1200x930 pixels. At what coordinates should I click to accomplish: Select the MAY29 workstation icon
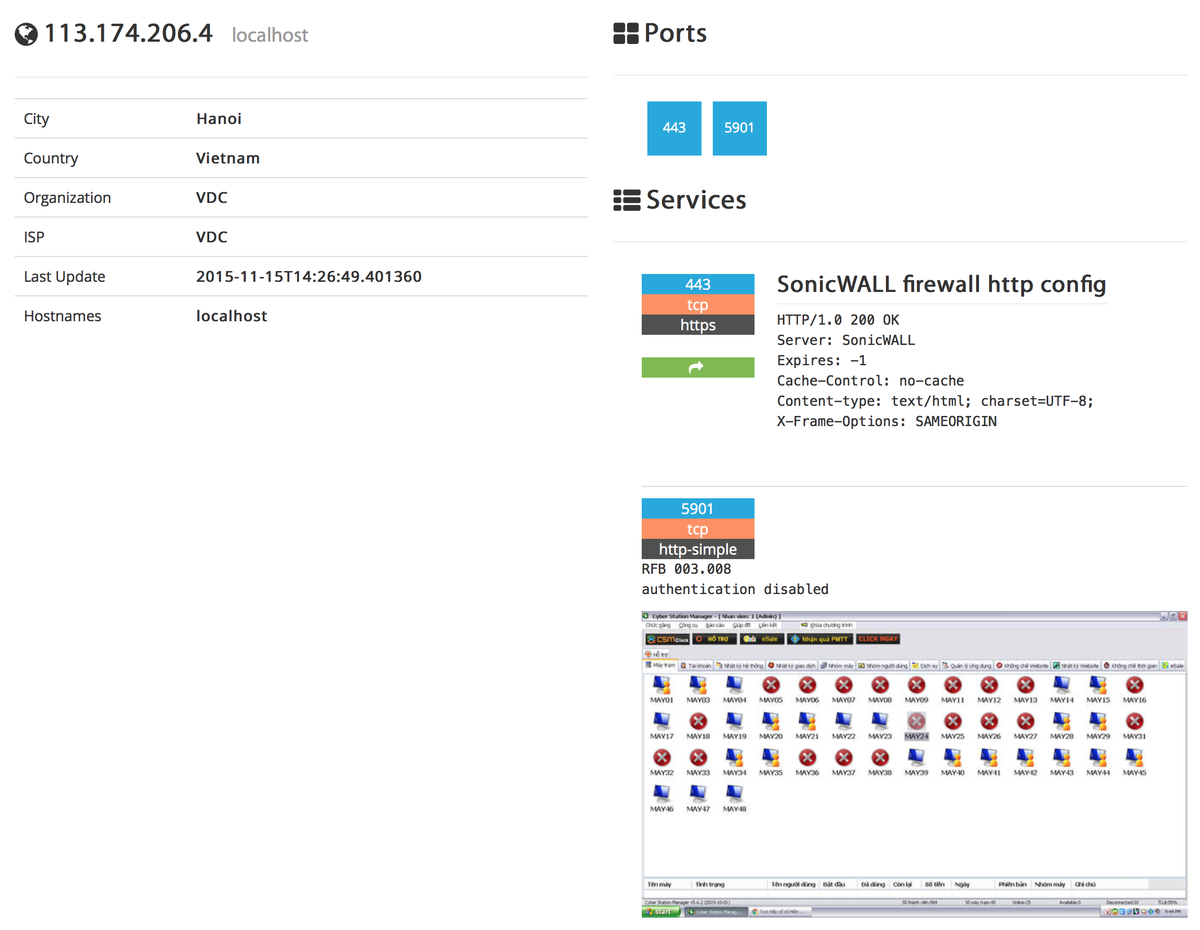(x=1098, y=721)
